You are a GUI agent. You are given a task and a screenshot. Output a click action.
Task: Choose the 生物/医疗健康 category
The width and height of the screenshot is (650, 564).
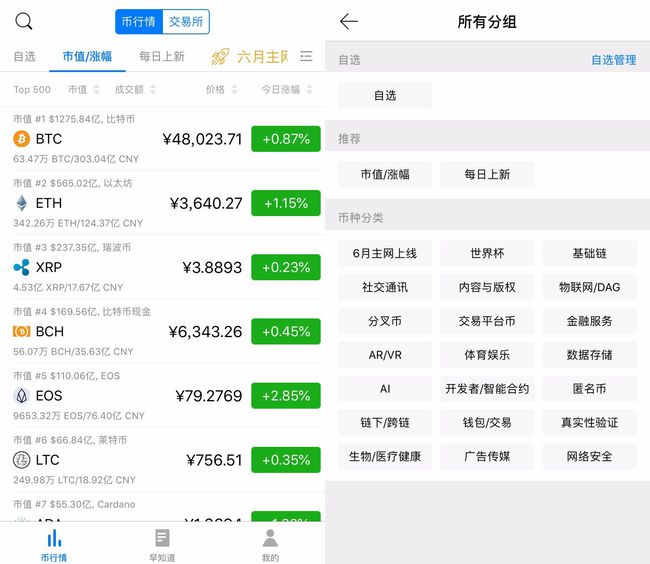385,456
